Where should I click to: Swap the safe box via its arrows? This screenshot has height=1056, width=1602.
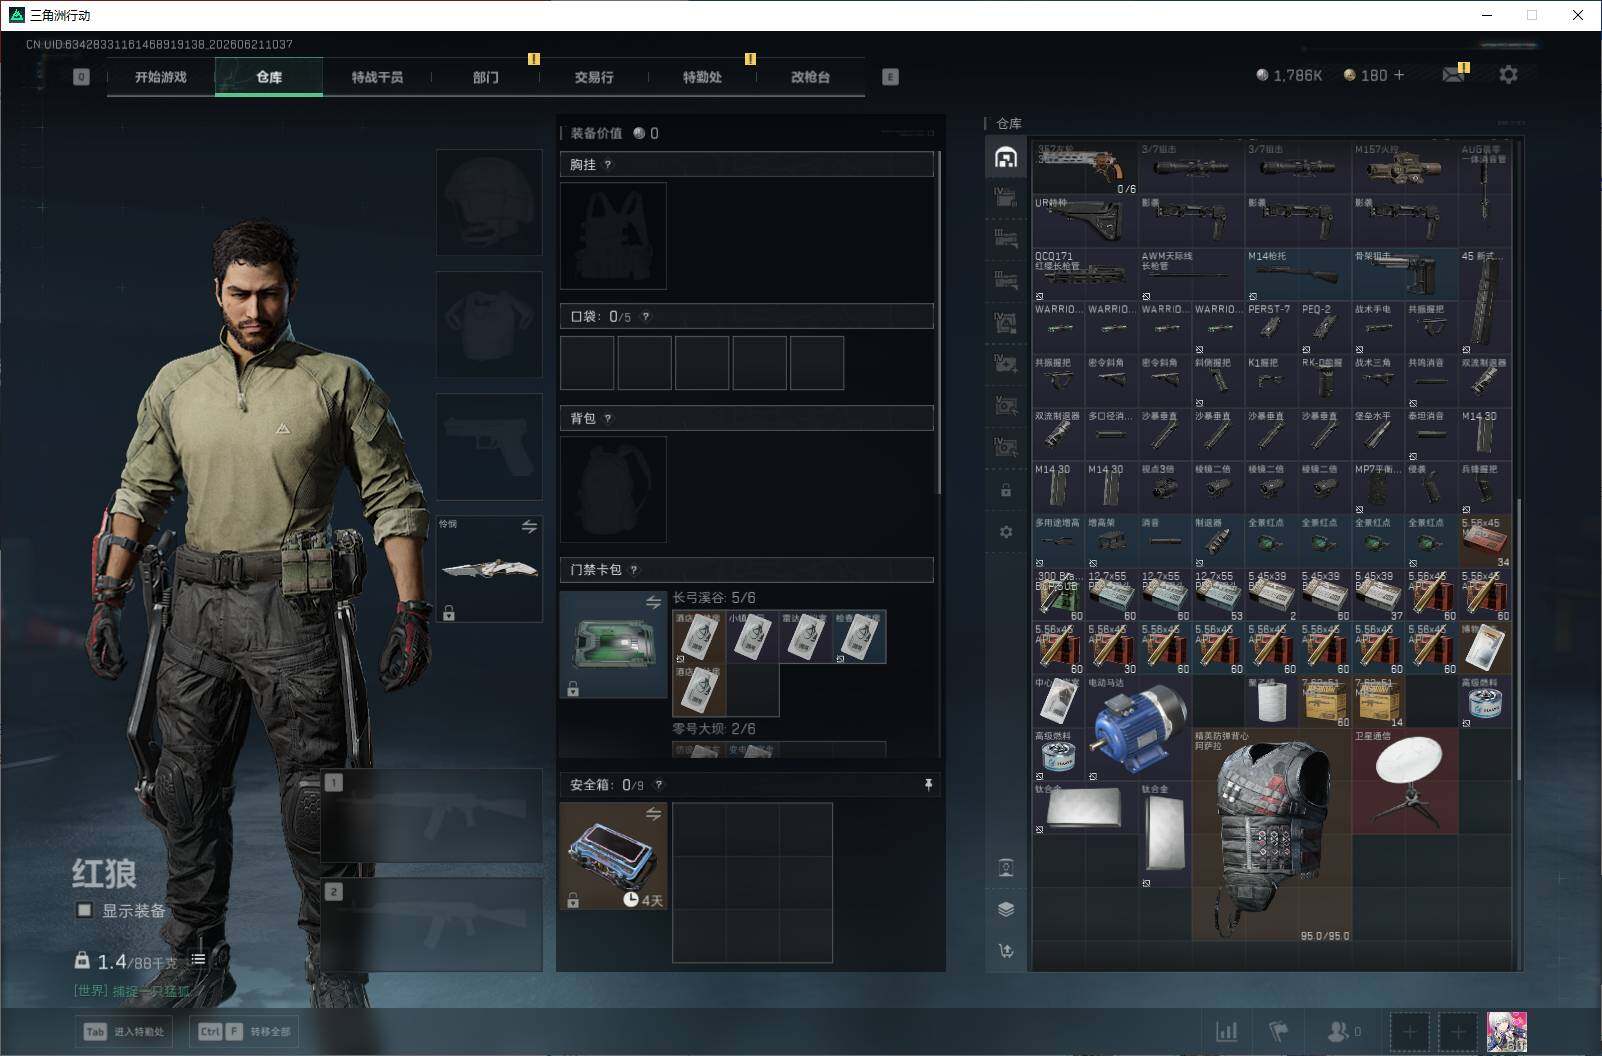point(653,814)
